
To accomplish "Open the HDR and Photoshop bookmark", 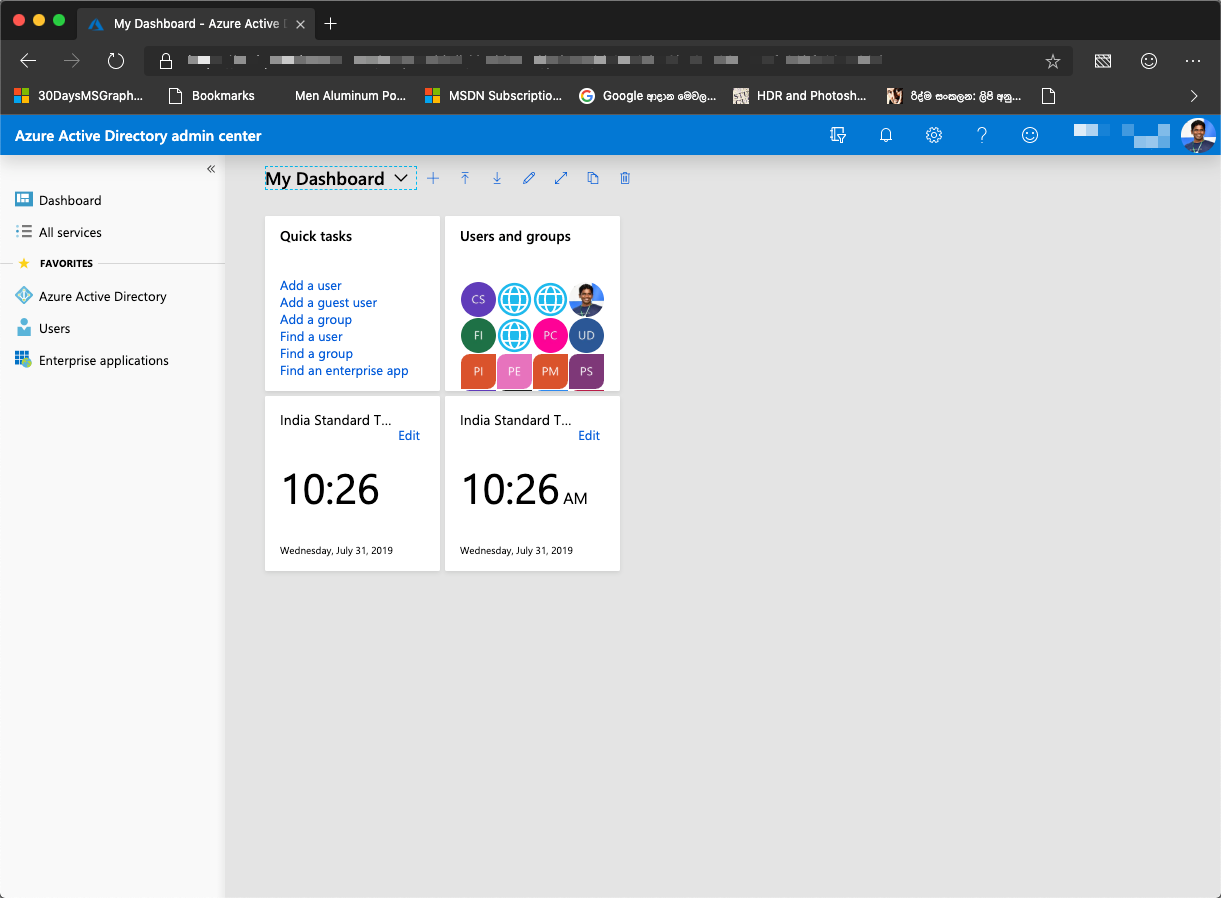I will pos(800,96).
